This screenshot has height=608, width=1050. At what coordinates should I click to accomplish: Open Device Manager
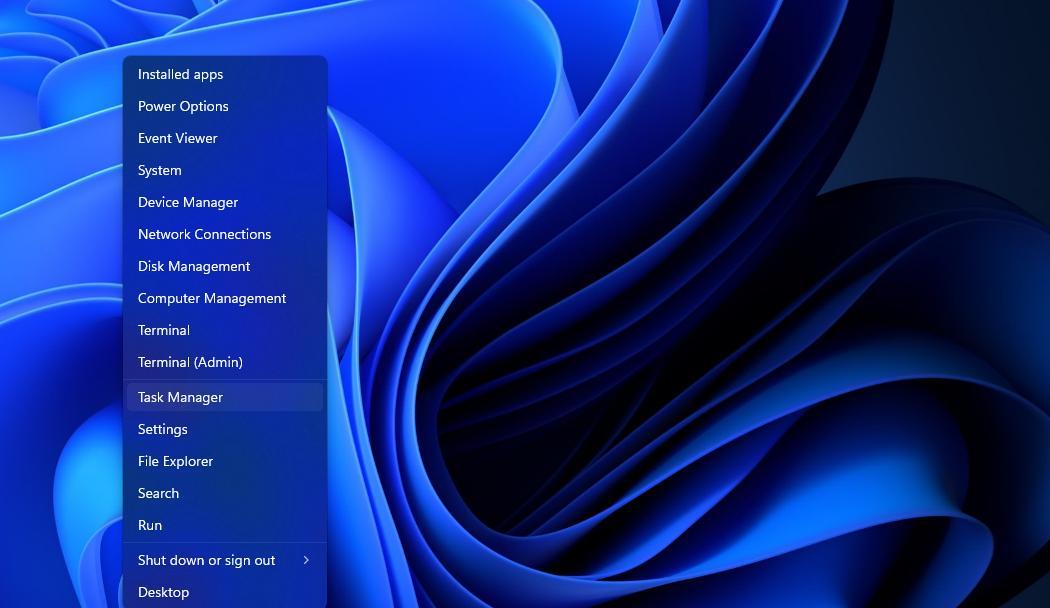225,202
